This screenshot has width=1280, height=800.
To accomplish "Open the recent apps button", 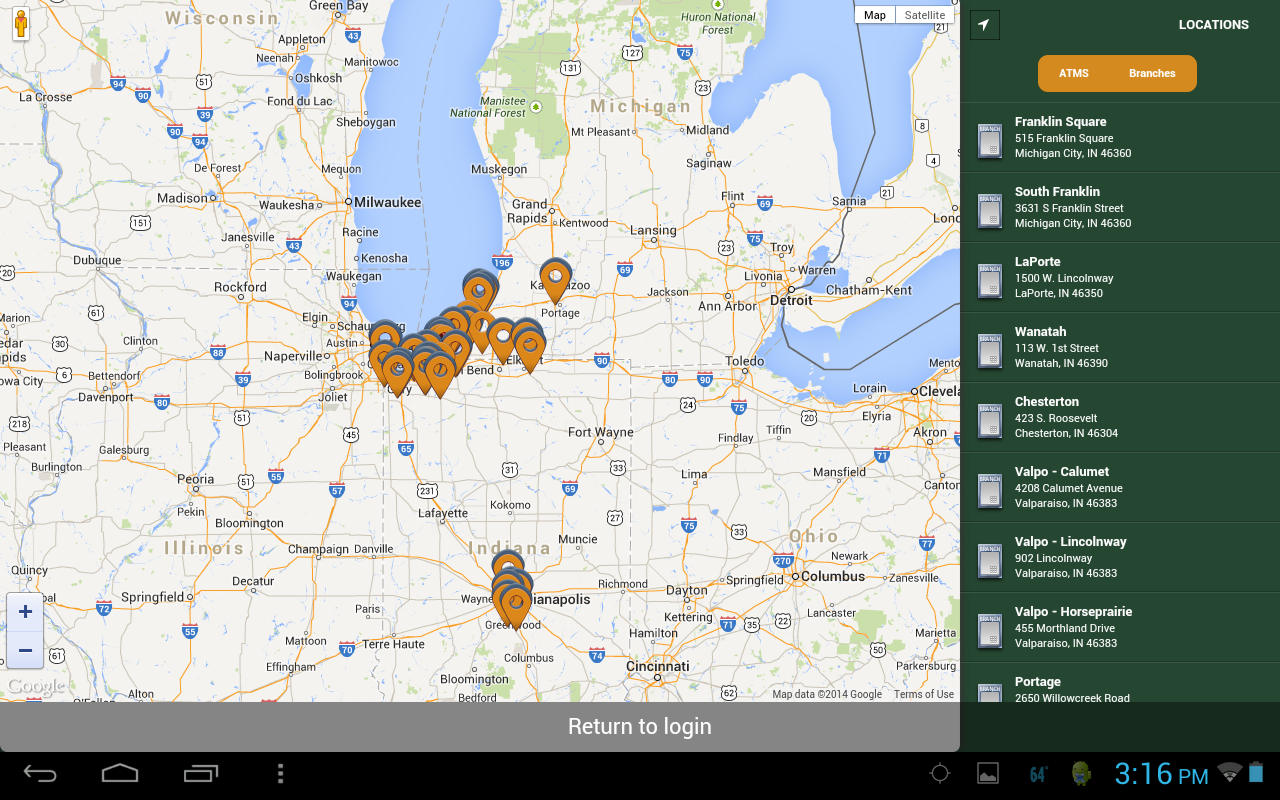I will [200, 774].
